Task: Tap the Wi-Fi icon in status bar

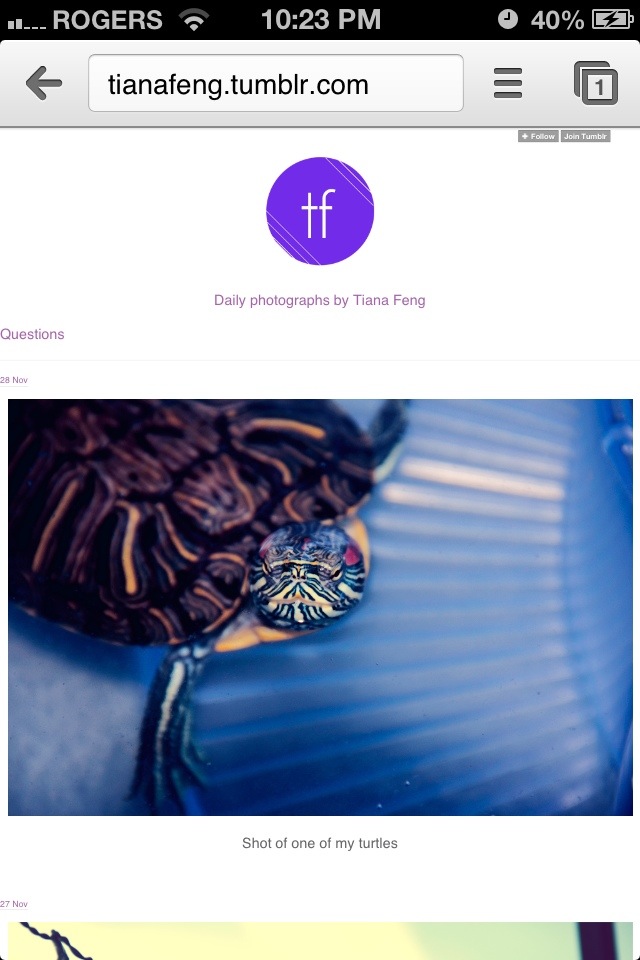Action: (x=194, y=20)
